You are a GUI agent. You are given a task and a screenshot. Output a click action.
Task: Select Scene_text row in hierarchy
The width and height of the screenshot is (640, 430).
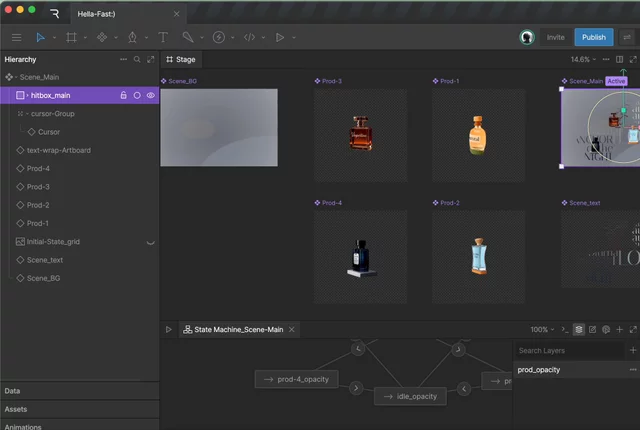click(80, 260)
